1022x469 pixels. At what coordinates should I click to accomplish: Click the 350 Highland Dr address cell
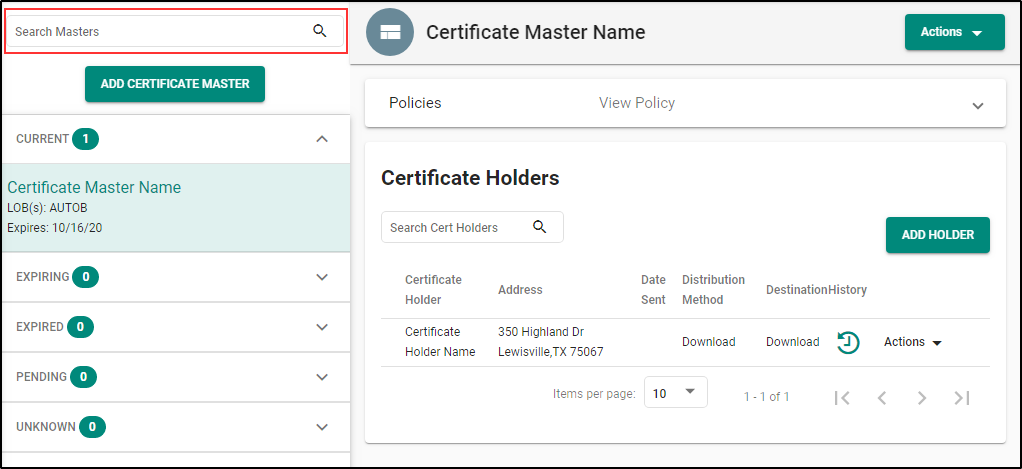[x=551, y=342]
